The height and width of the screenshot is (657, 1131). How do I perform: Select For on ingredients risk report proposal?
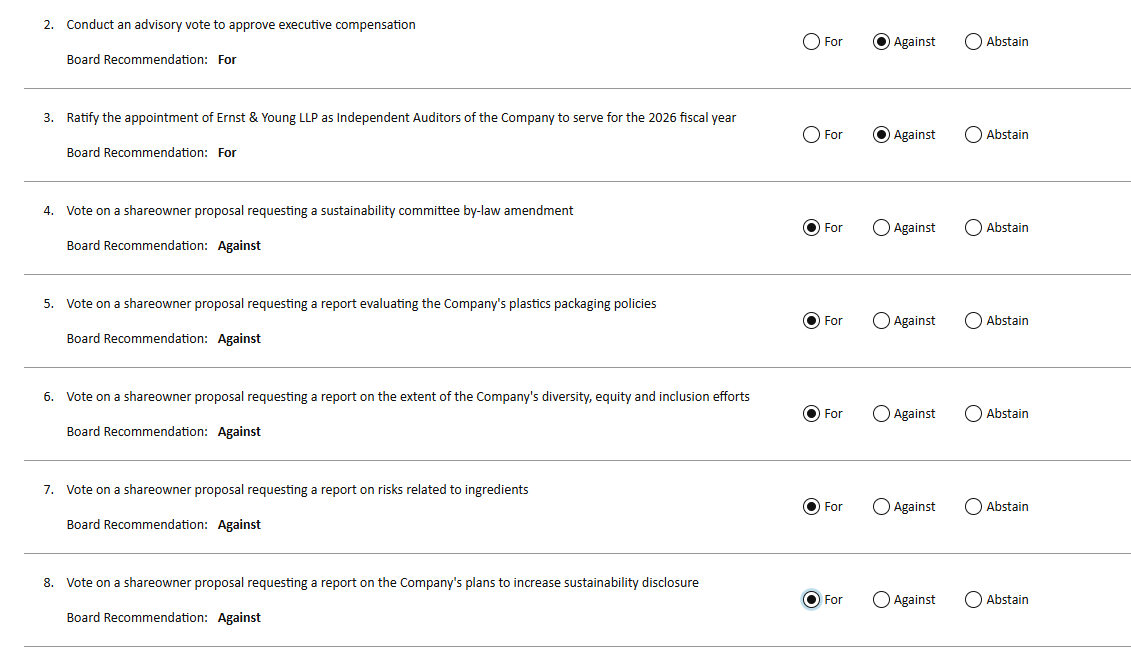[812, 507]
